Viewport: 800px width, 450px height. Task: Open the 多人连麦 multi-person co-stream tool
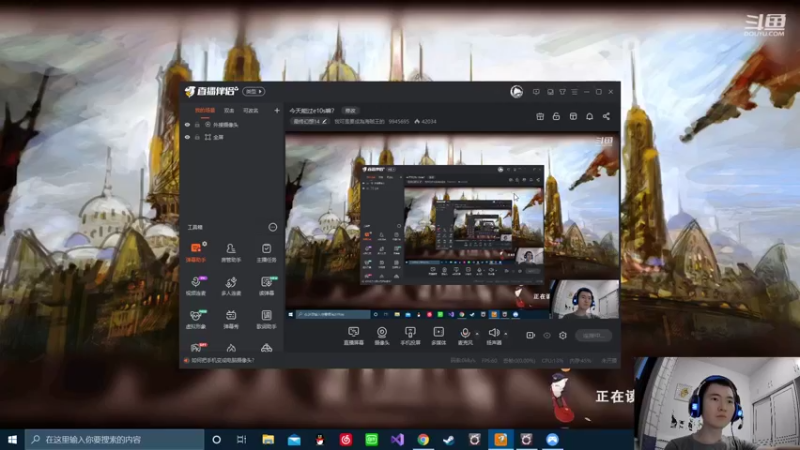[x=231, y=286]
